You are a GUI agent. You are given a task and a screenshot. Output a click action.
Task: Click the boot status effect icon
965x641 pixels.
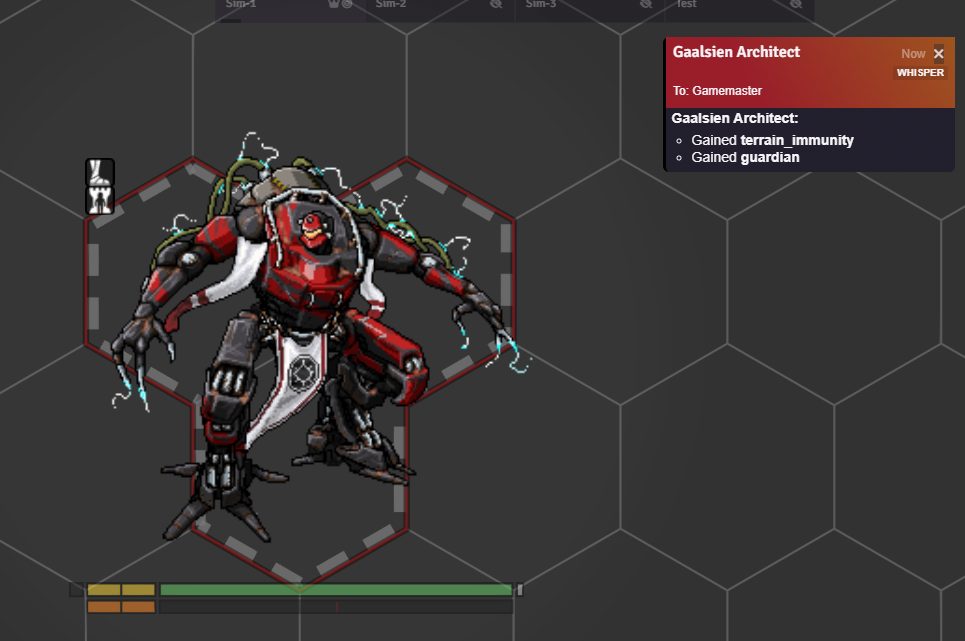pyautogui.click(x=100, y=172)
